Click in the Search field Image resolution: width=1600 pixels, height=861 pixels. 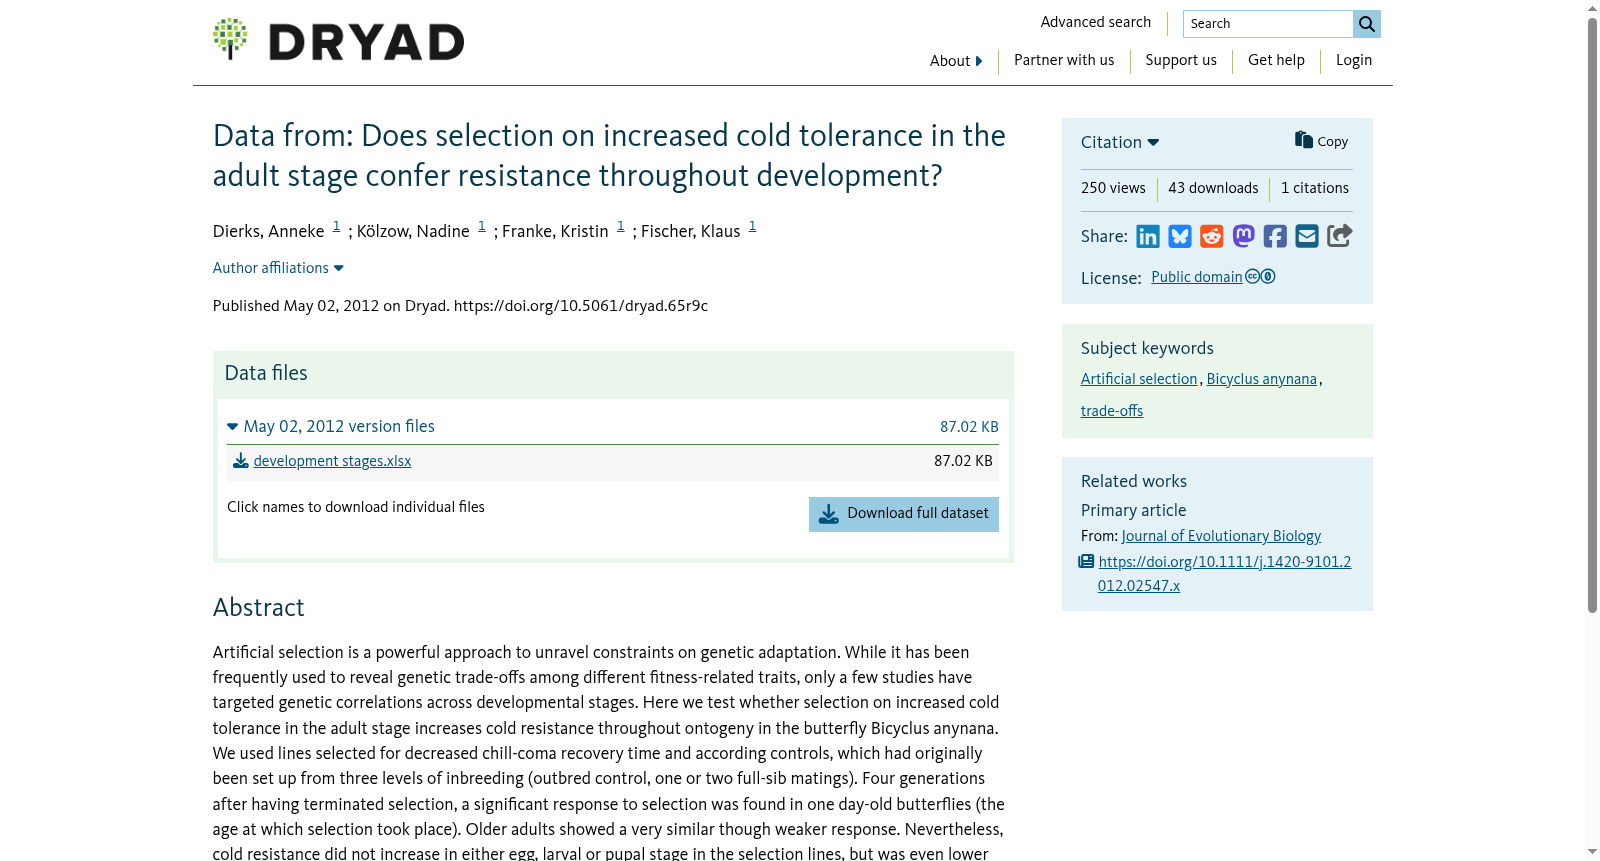pyautogui.click(x=1268, y=24)
